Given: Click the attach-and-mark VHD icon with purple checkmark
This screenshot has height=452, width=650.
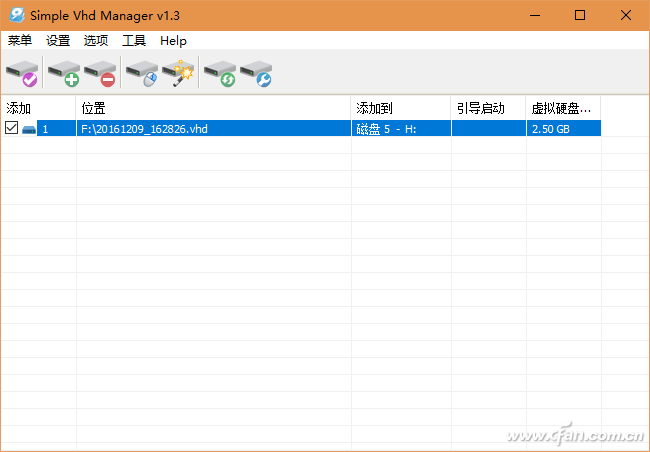Looking at the screenshot, I should point(22,73).
